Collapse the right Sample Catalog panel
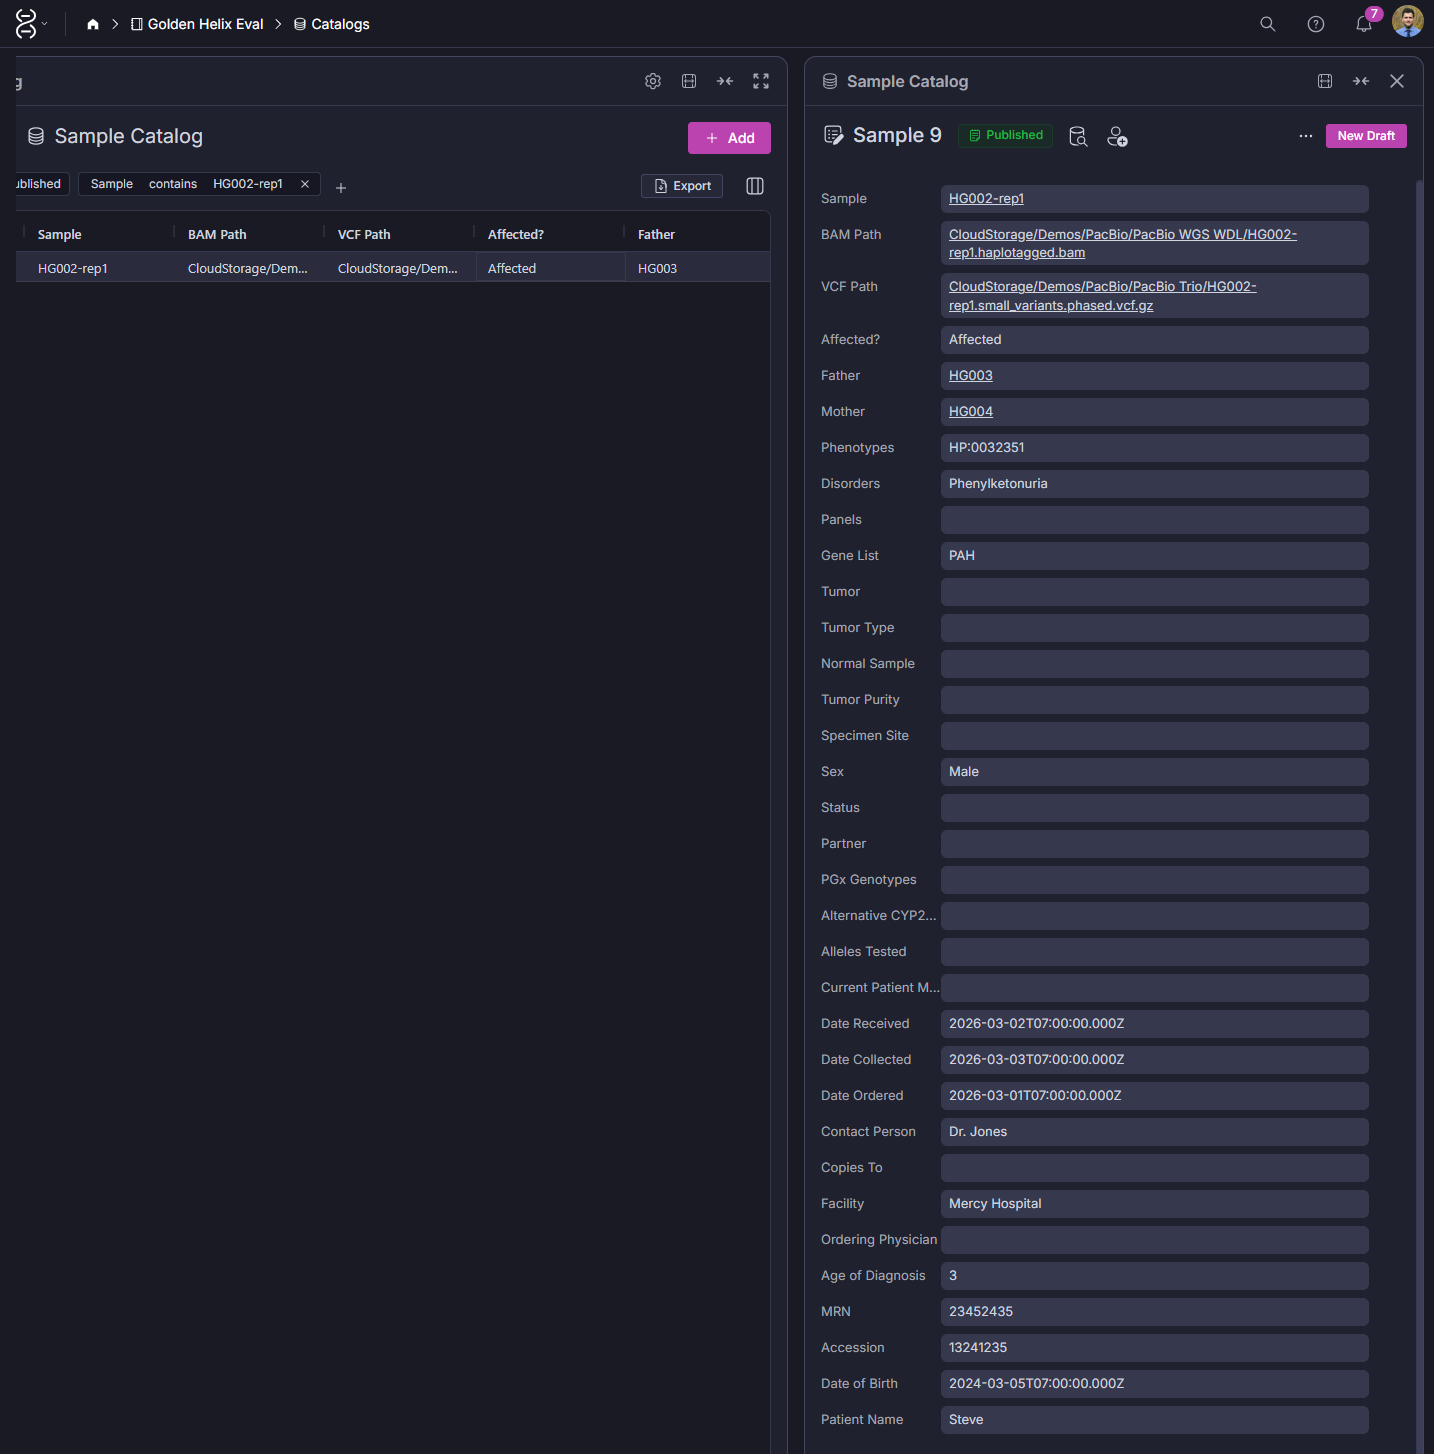 coord(1361,81)
